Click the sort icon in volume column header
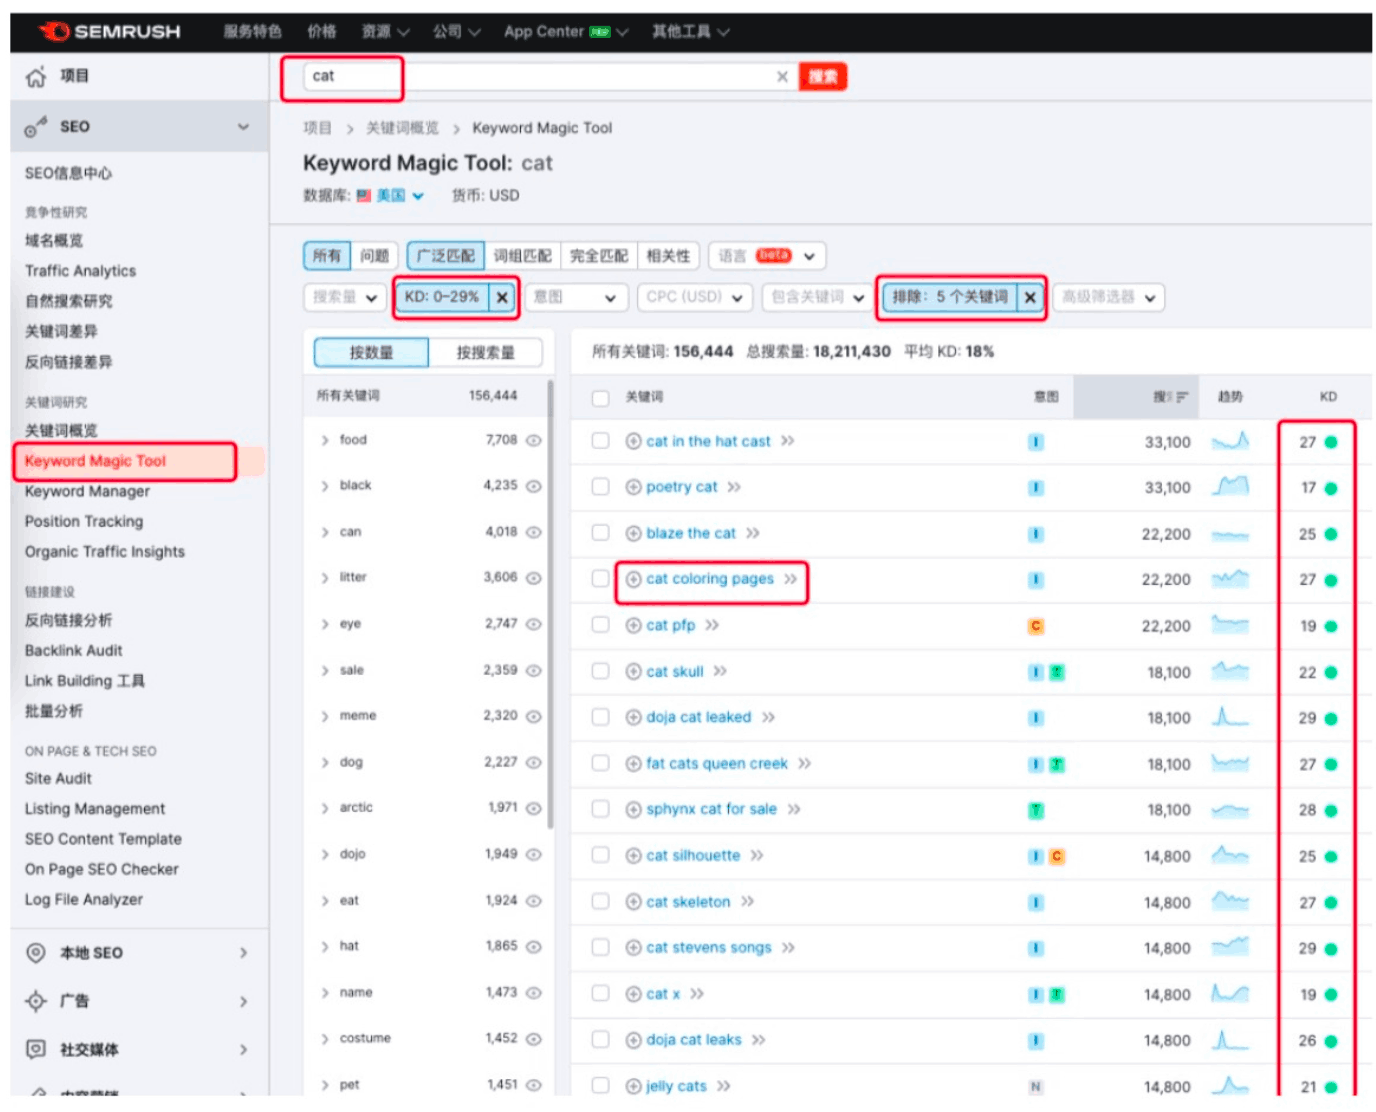Screen dimensions: 1376x1112 coord(1182,397)
